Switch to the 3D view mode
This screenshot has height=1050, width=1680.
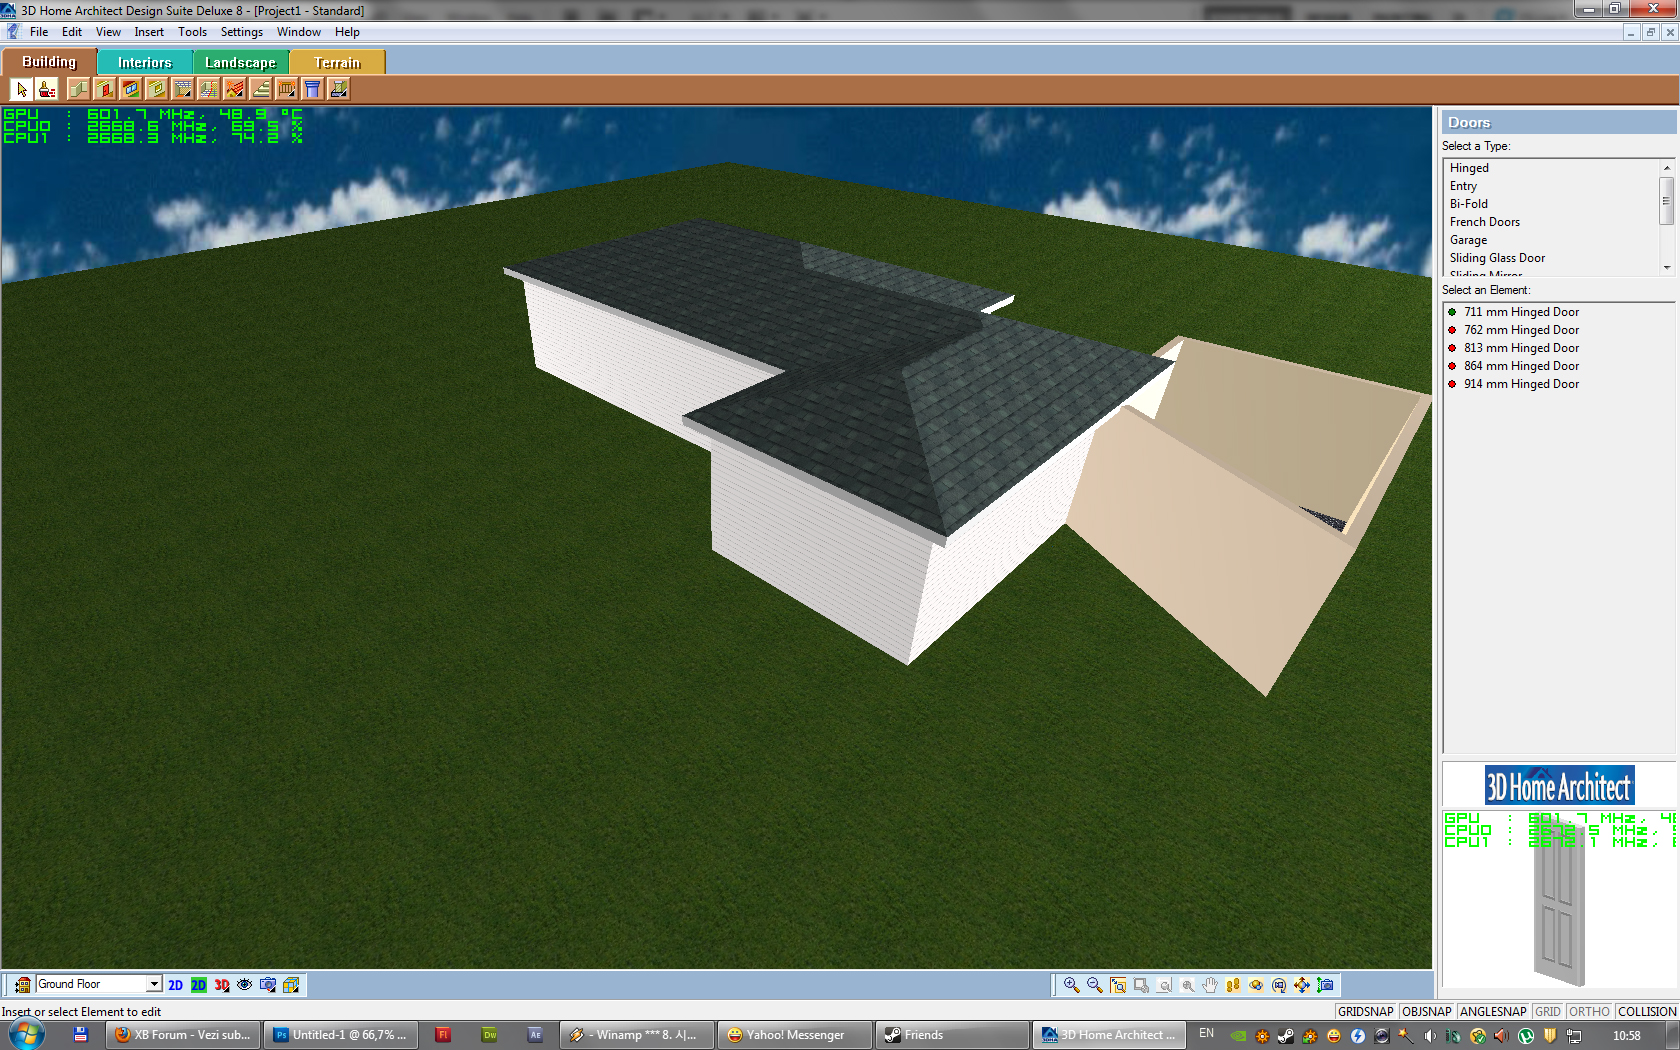[222, 985]
